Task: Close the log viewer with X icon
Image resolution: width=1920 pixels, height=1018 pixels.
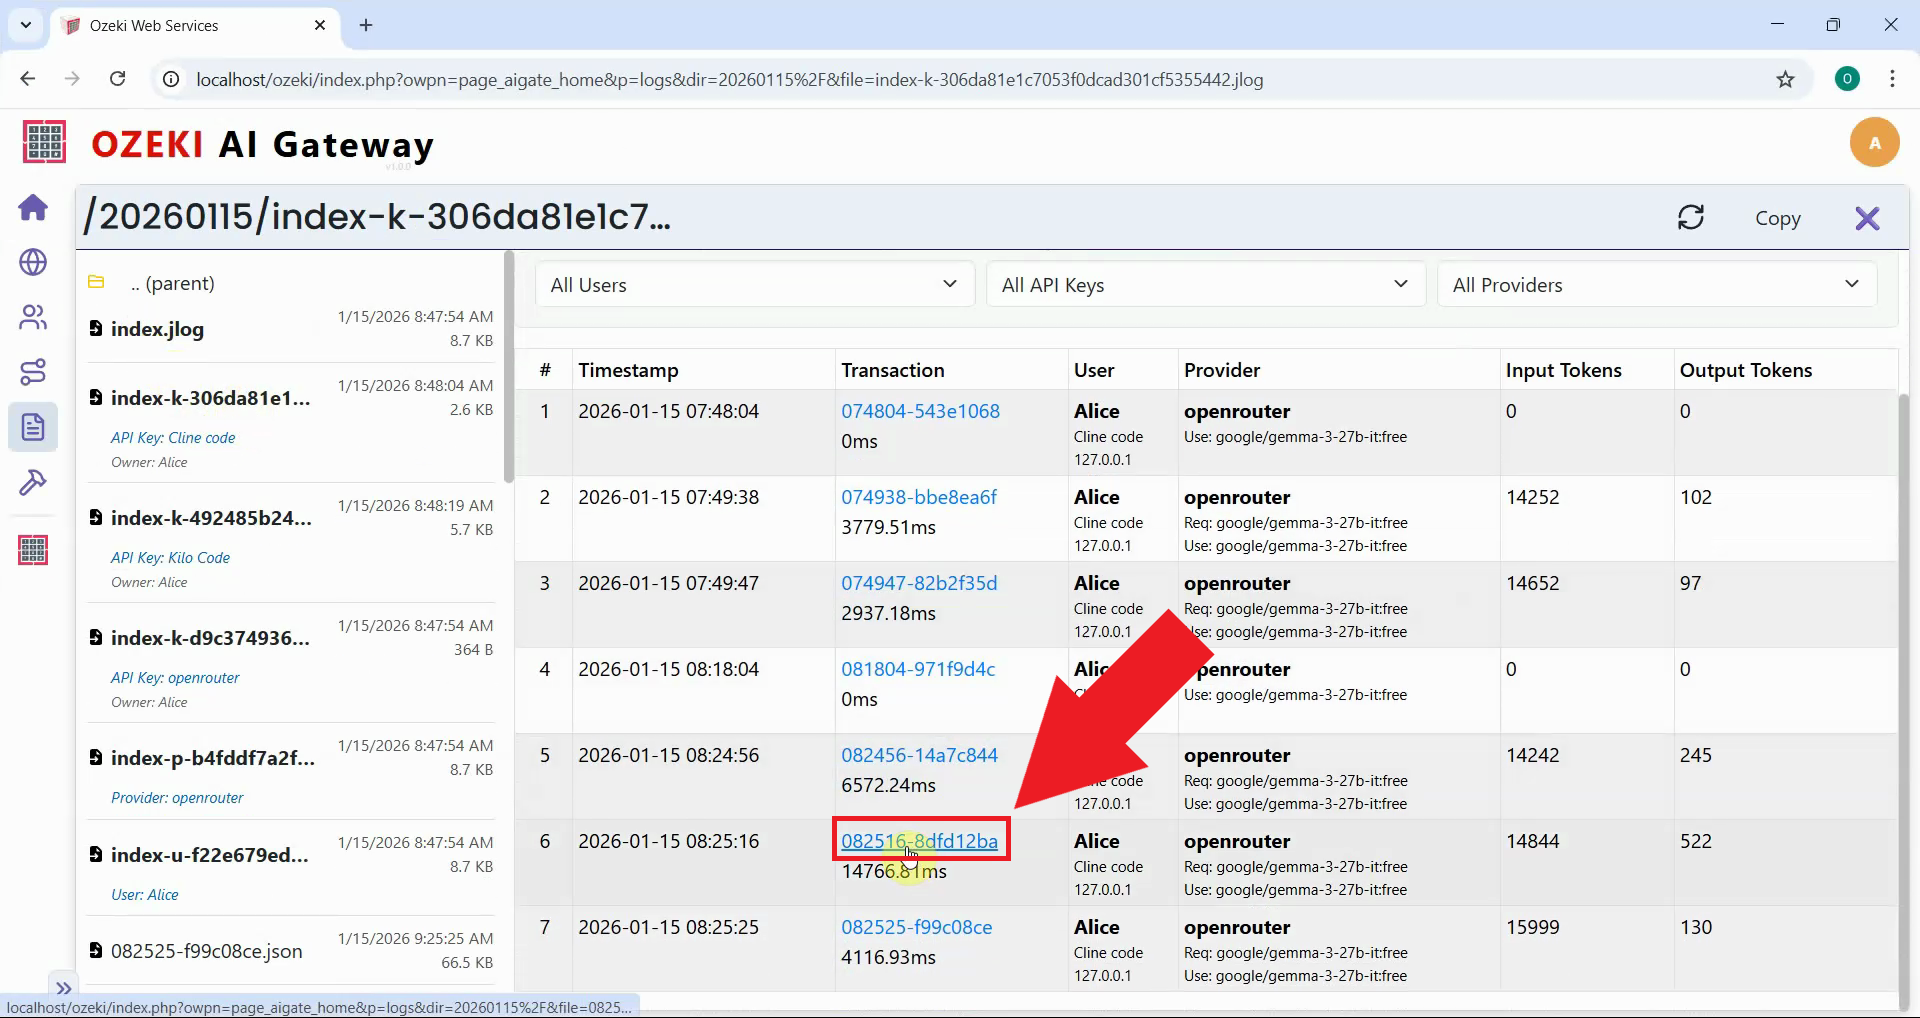Action: click(x=1866, y=218)
